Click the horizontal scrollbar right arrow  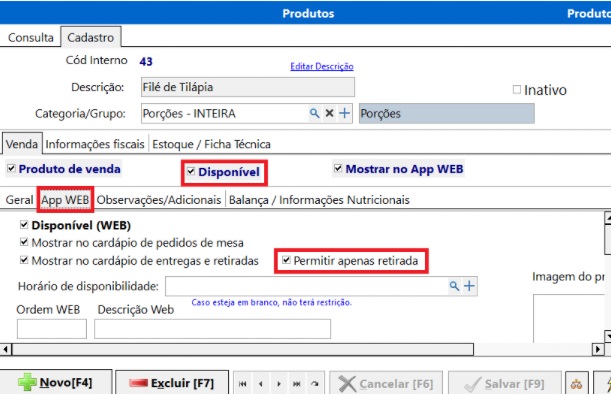click(x=597, y=349)
